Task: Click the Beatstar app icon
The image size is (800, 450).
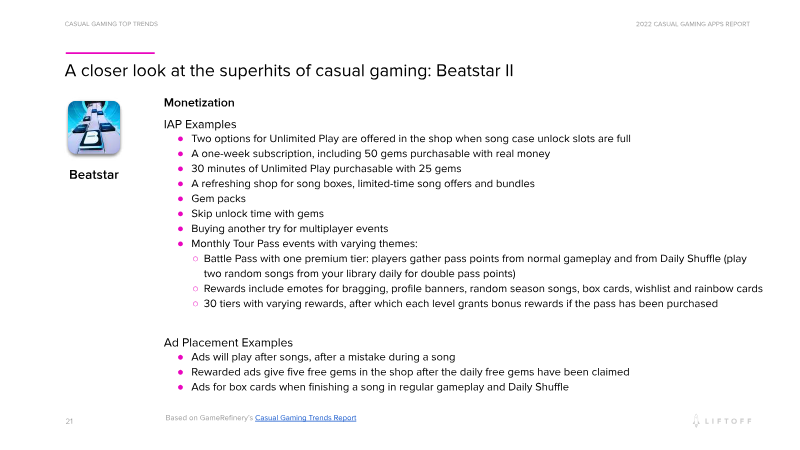Action: [94, 128]
